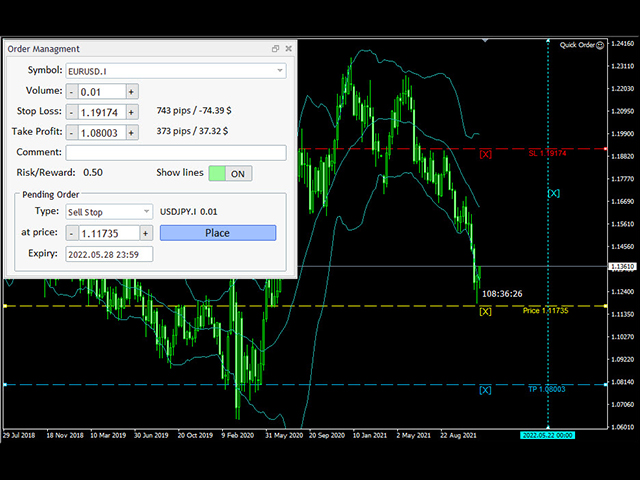Decrease the pending order price with minus
640x480 pixels.
[x=71, y=233]
